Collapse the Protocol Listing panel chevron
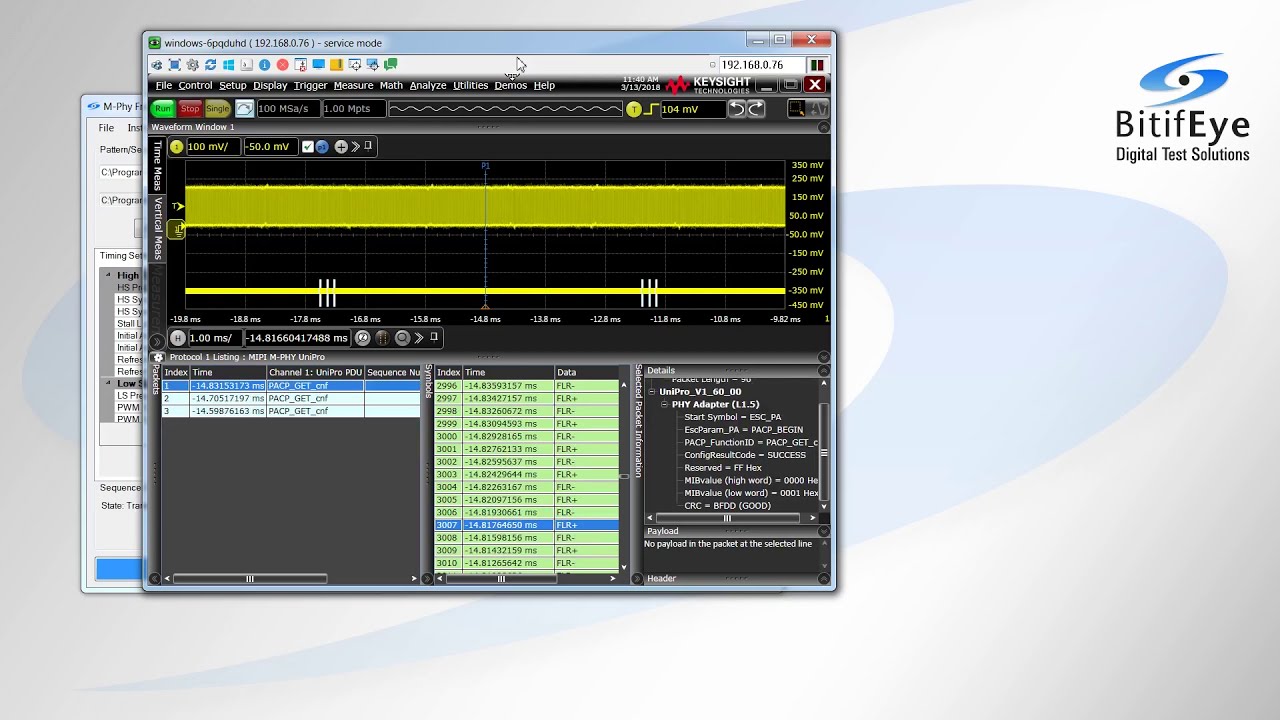The height and width of the screenshot is (720, 1280). (824, 357)
